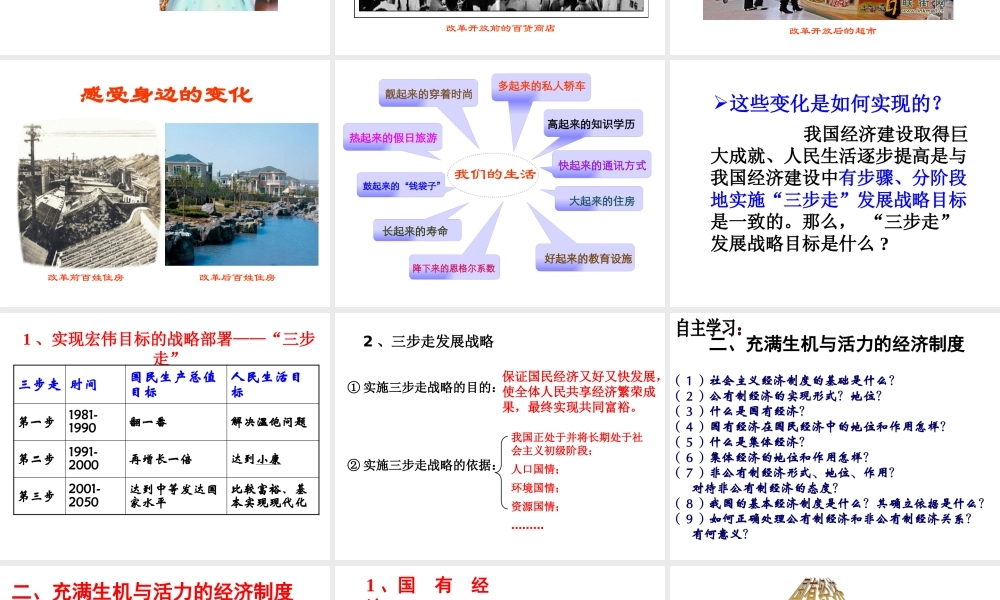Click the photo captioned 改革前百姓住房
Screen dimensions: 1000x600
(88, 194)
